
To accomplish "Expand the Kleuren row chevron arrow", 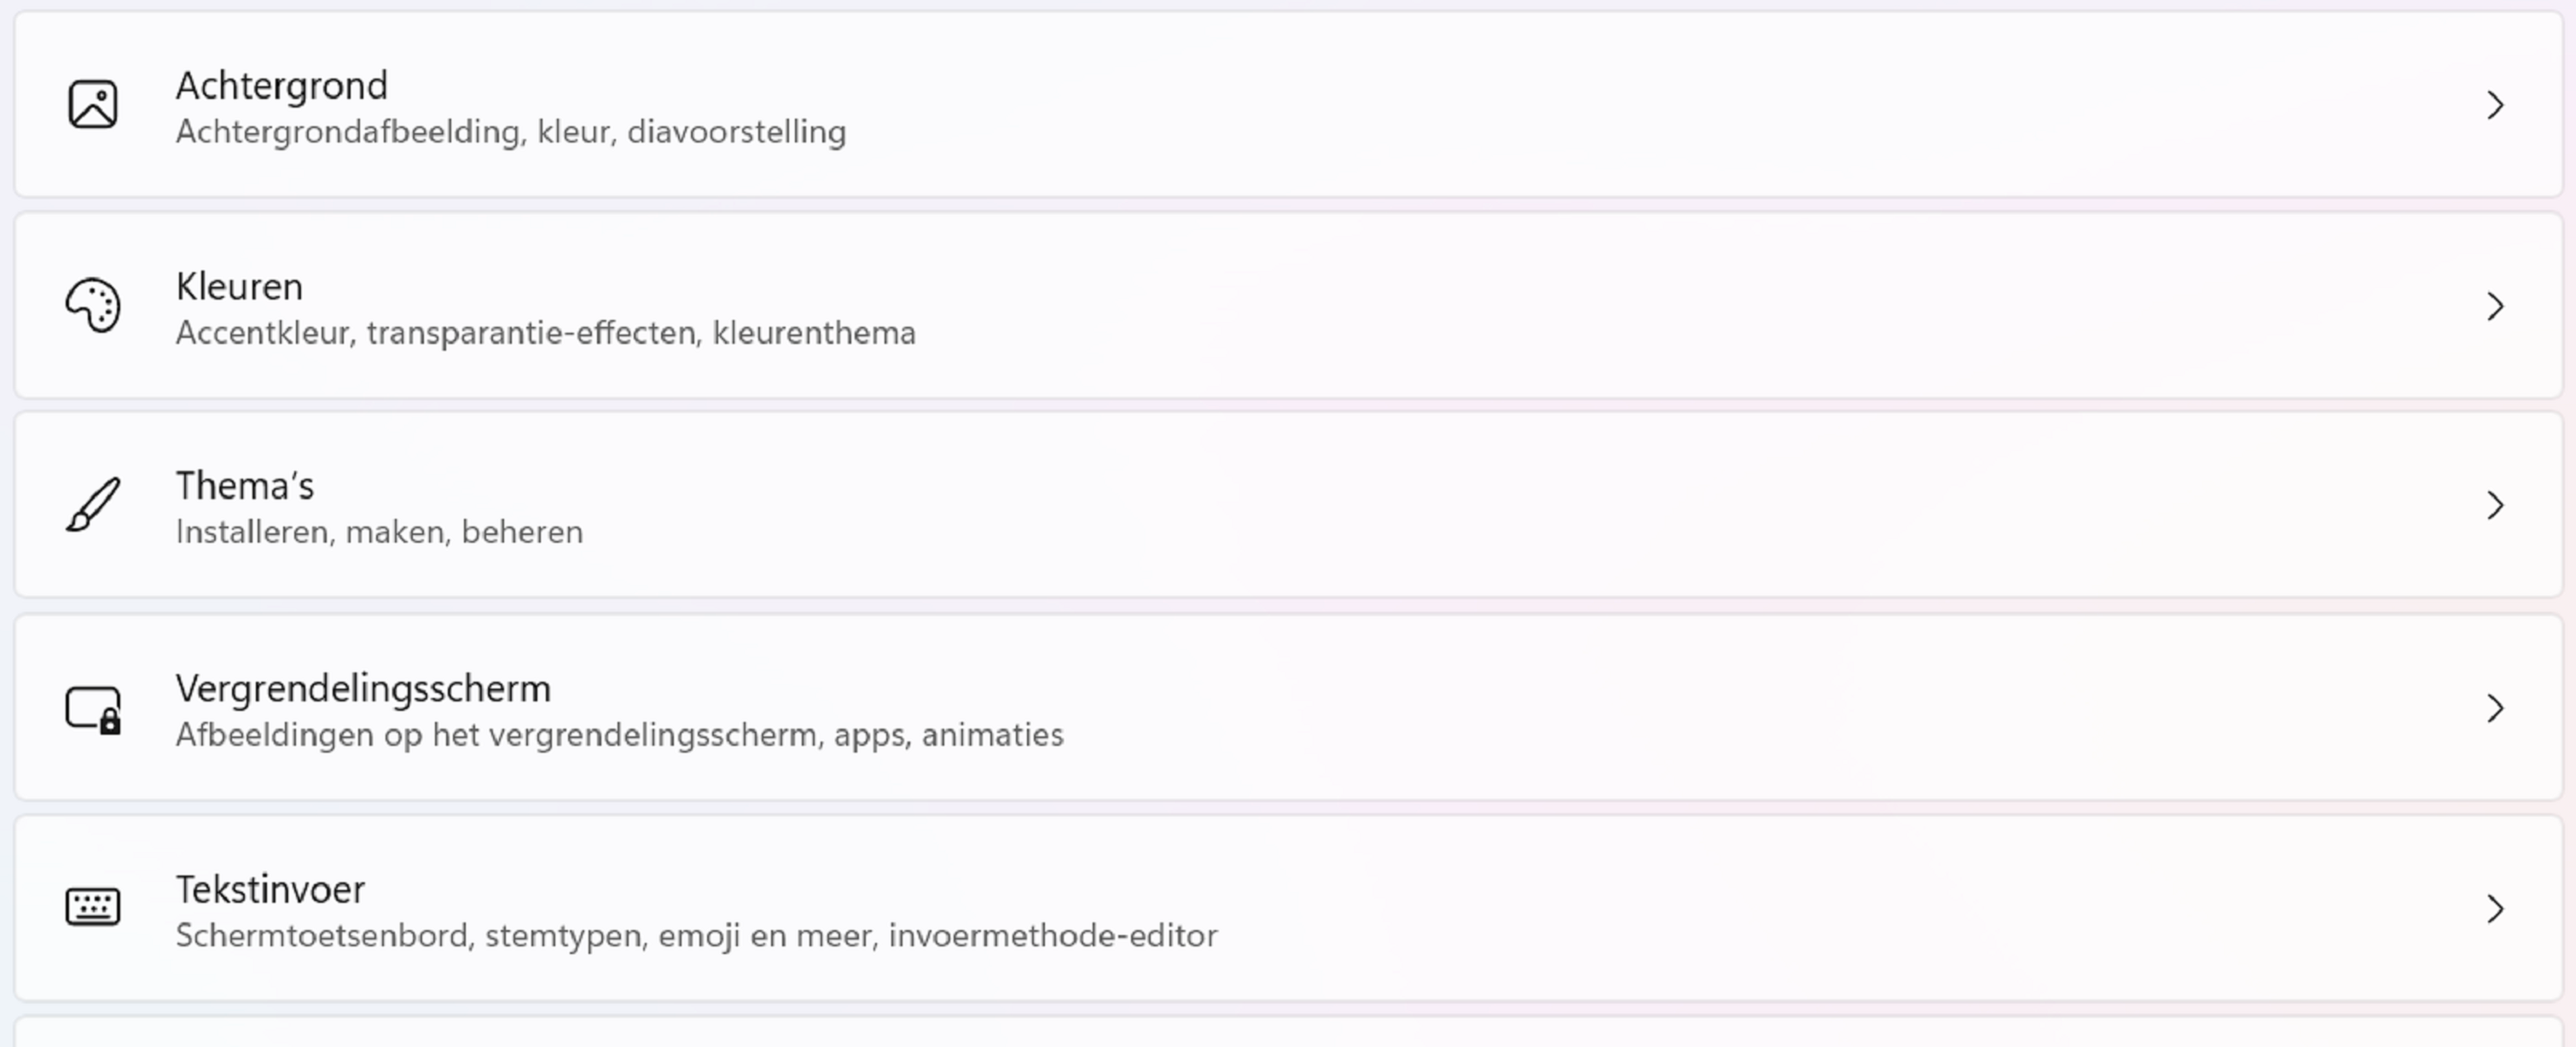I will [x=2495, y=306].
